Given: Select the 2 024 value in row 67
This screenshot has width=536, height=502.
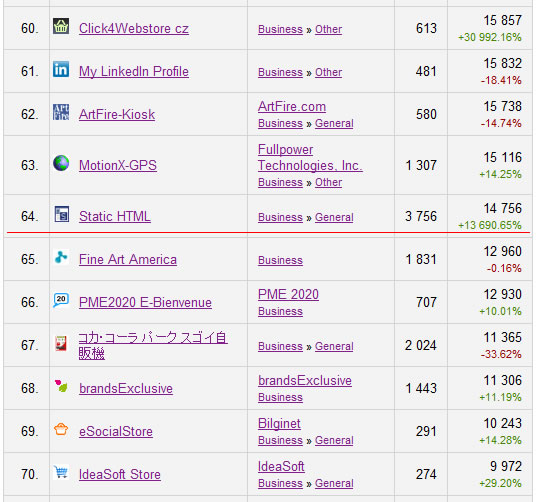Looking at the screenshot, I should click(421, 345).
